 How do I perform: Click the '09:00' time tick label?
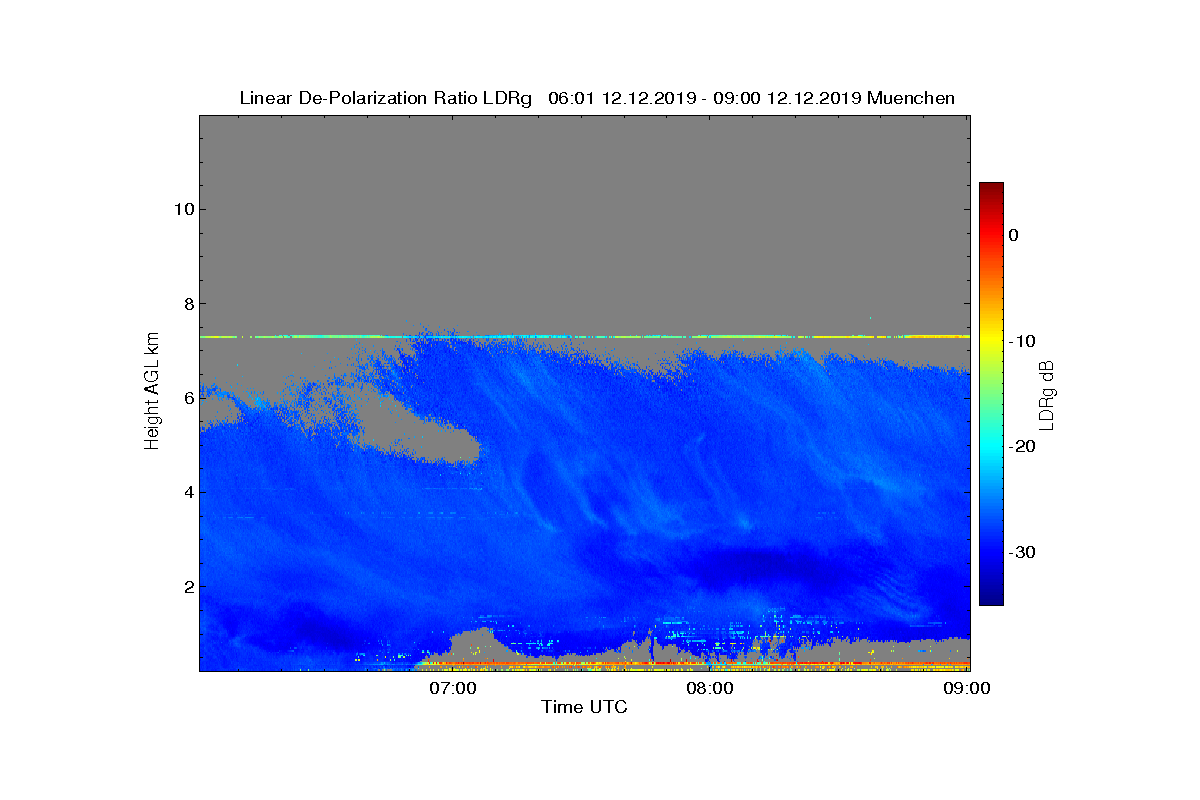point(968,689)
